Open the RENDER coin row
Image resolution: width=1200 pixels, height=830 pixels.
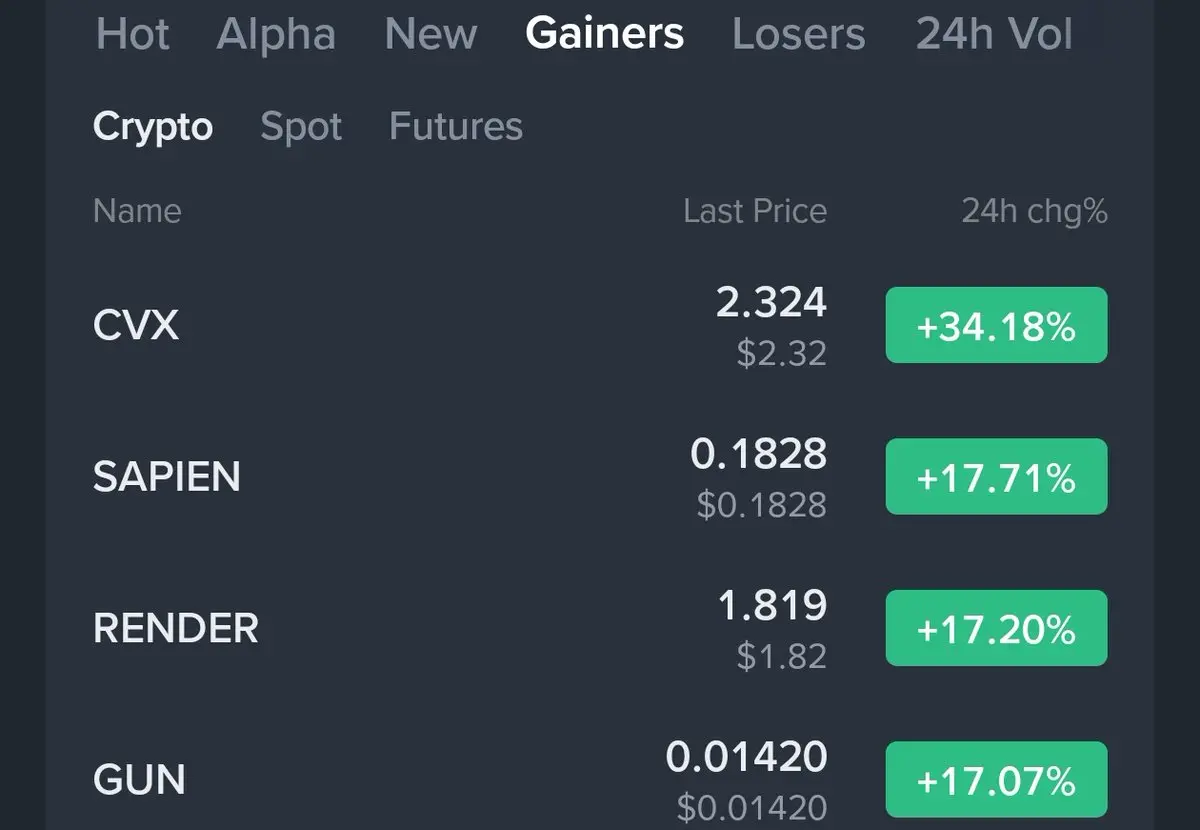pyautogui.click(x=600, y=628)
